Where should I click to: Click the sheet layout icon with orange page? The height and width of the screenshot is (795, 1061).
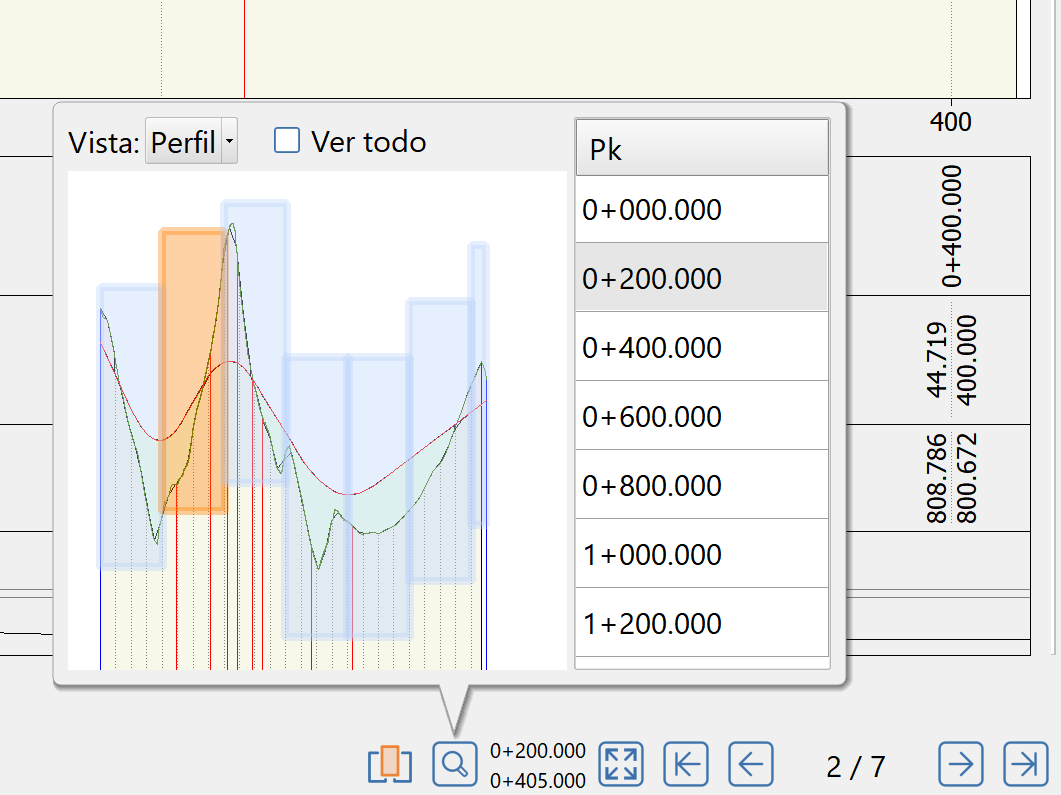pyautogui.click(x=390, y=765)
